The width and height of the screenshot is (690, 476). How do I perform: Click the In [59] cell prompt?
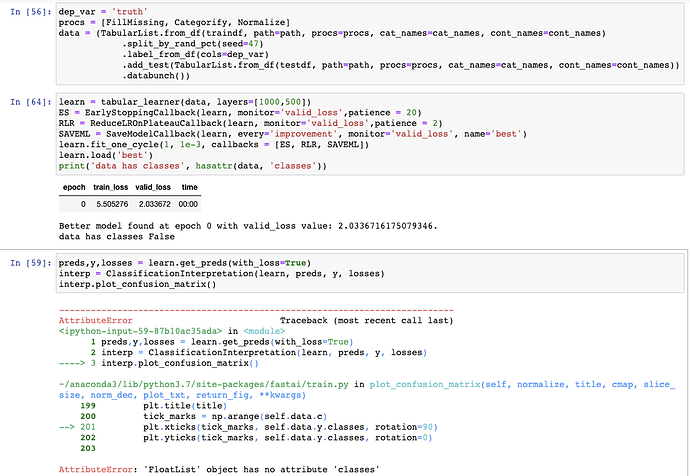click(30, 262)
